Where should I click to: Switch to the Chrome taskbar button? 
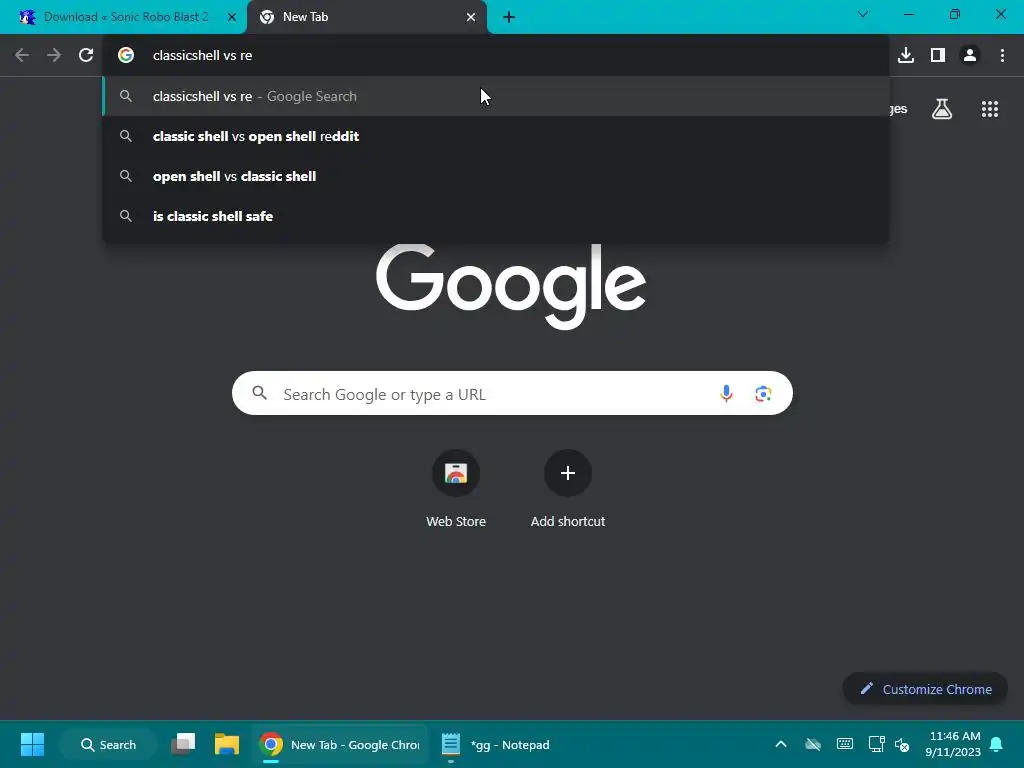(x=340, y=744)
